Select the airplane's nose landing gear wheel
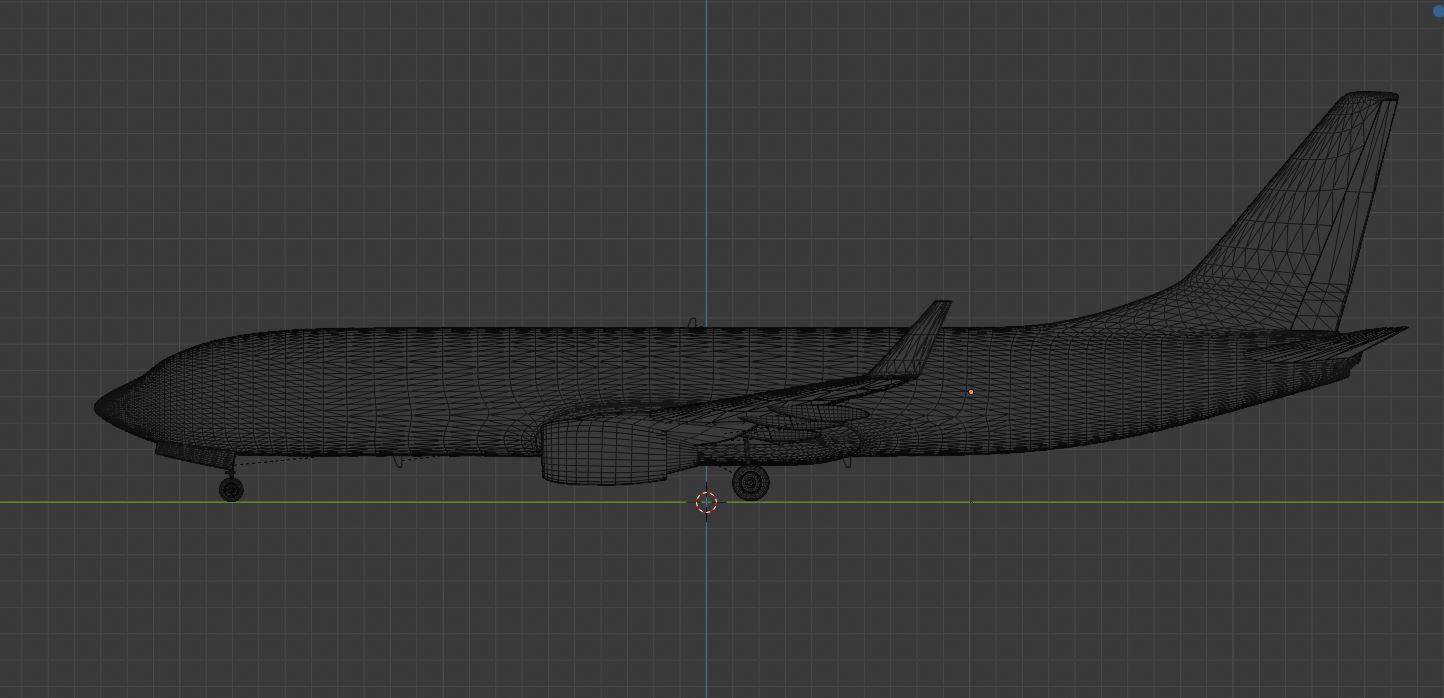1444x698 pixels. 231,489
